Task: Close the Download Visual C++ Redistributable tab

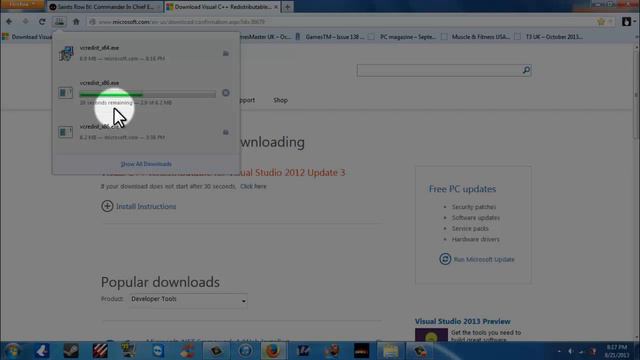Action: [x=276, y=7]
